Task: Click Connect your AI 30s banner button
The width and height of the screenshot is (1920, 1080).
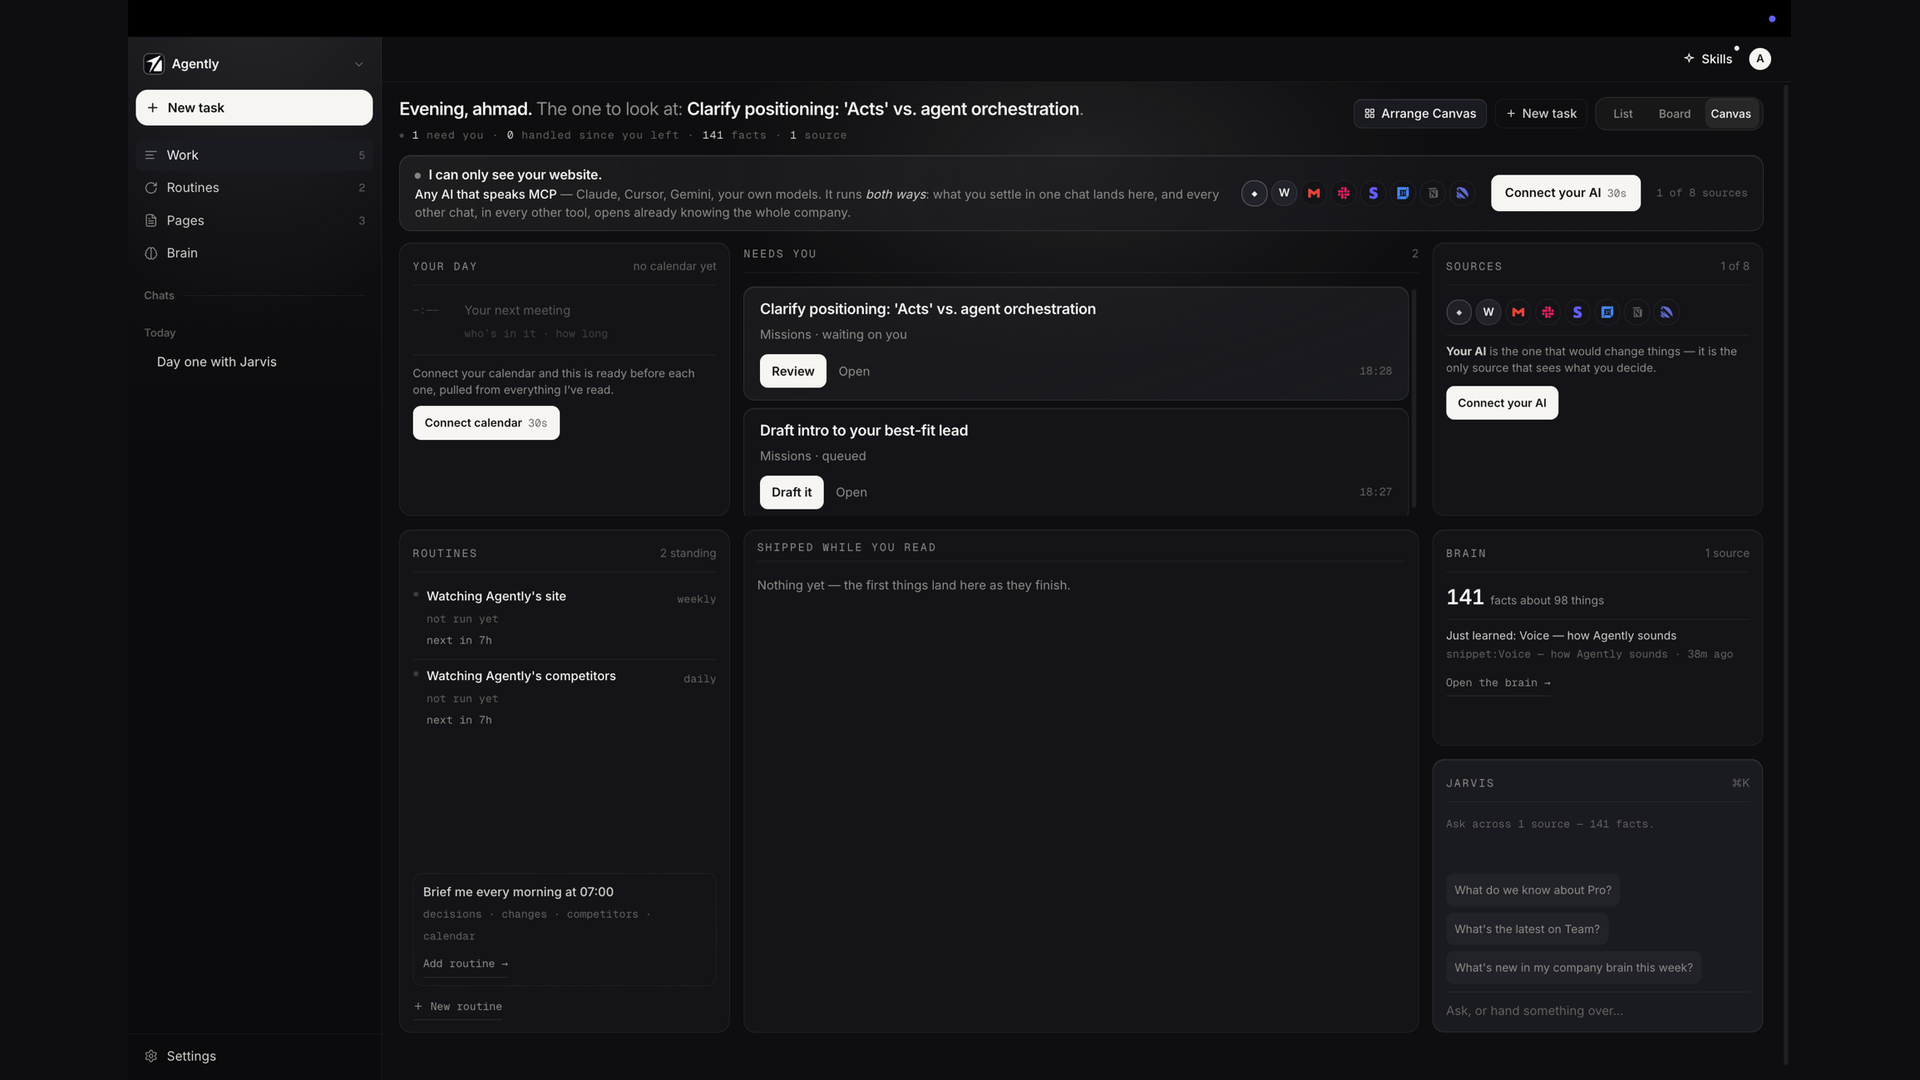Action: tap(1565, 193)
